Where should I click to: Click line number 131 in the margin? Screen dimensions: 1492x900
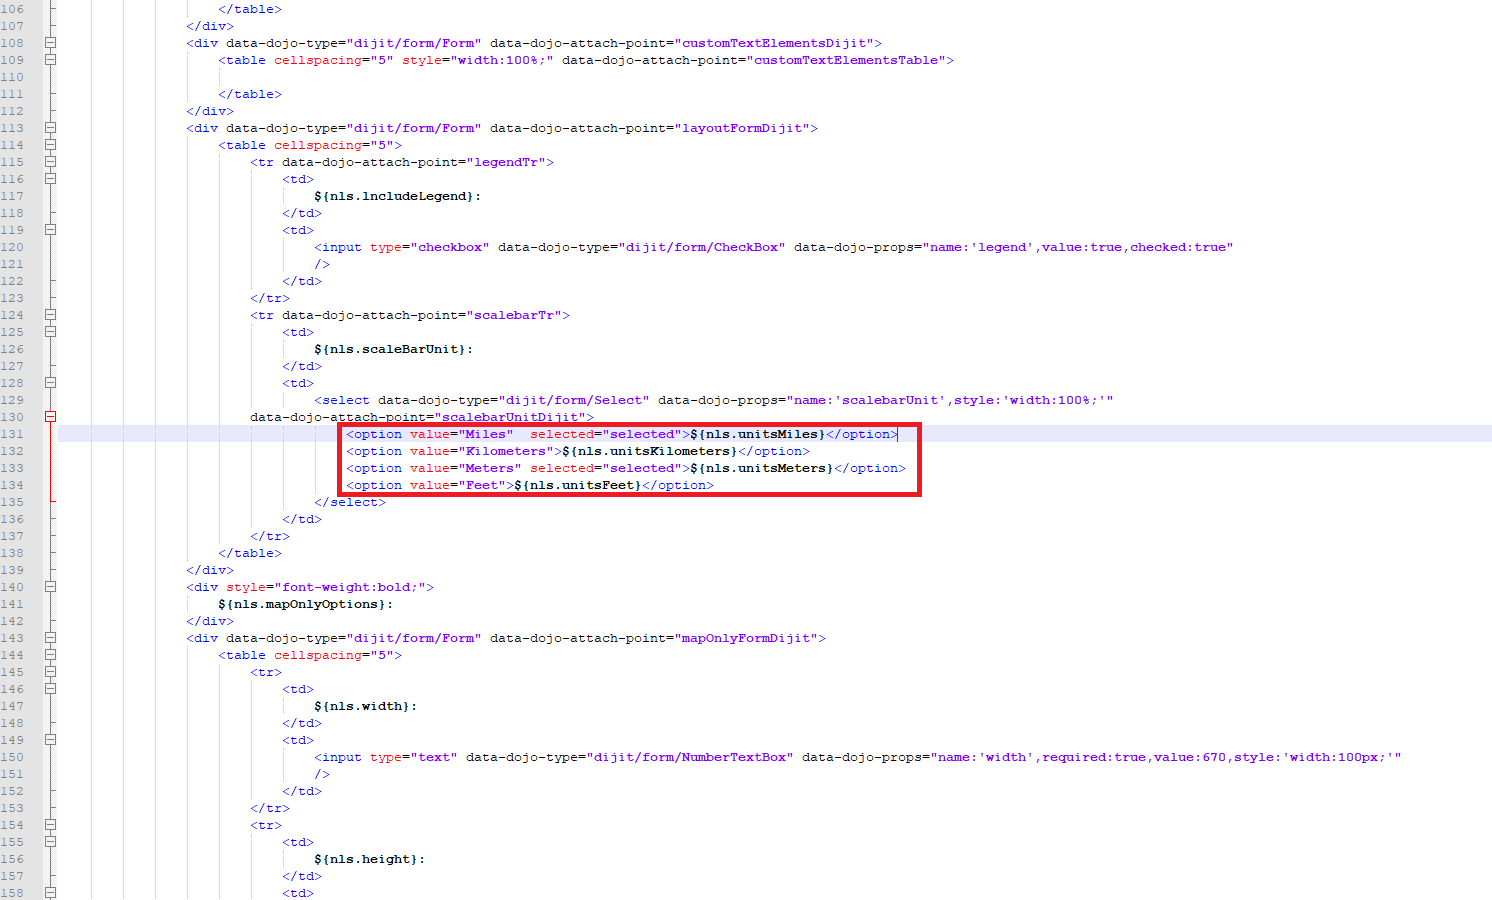(12, 434)
